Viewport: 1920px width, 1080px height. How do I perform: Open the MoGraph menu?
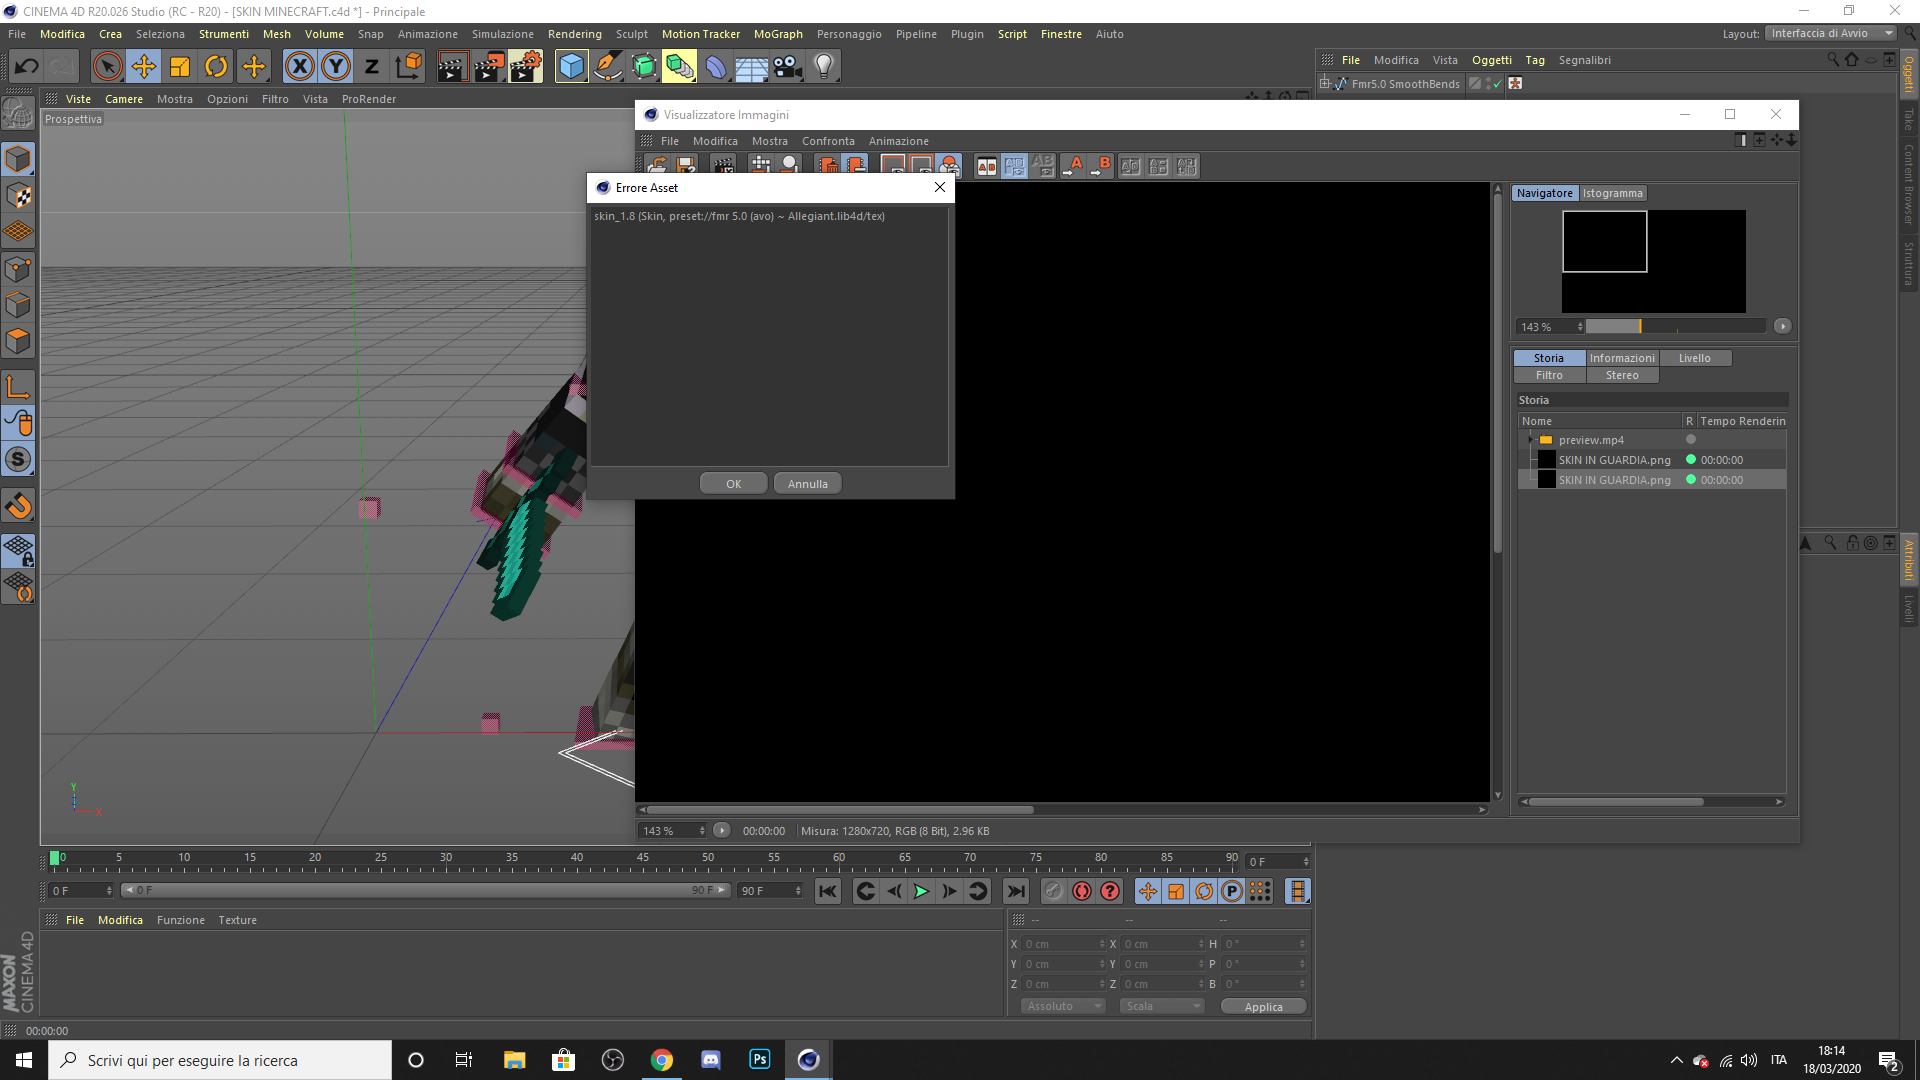[x=778, y=34]
